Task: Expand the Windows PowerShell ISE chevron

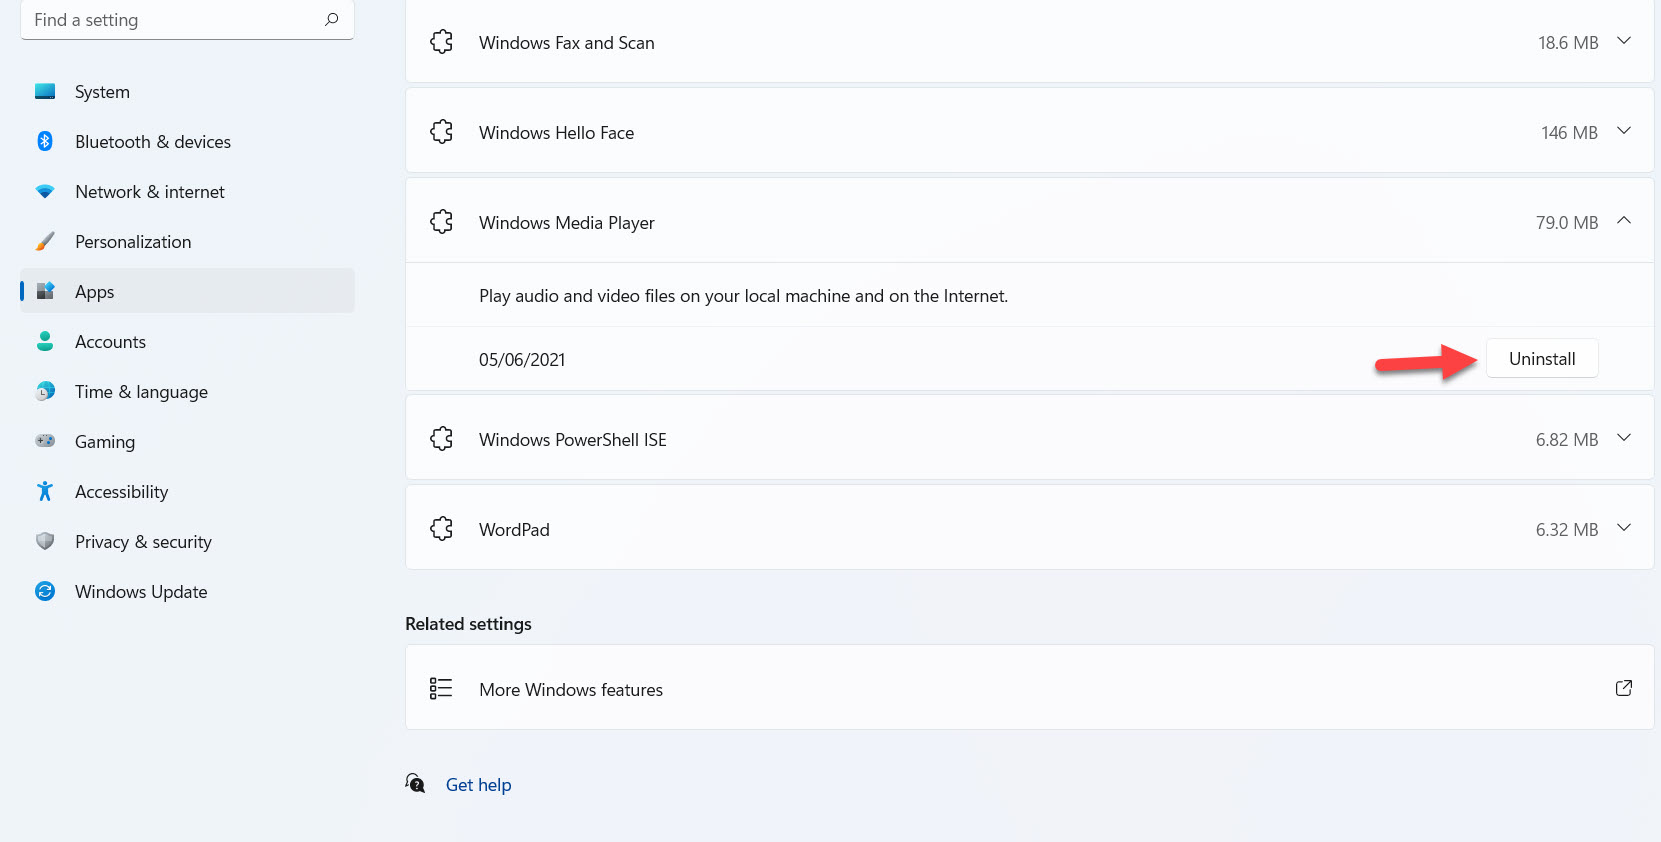Action: (1624, 439)
